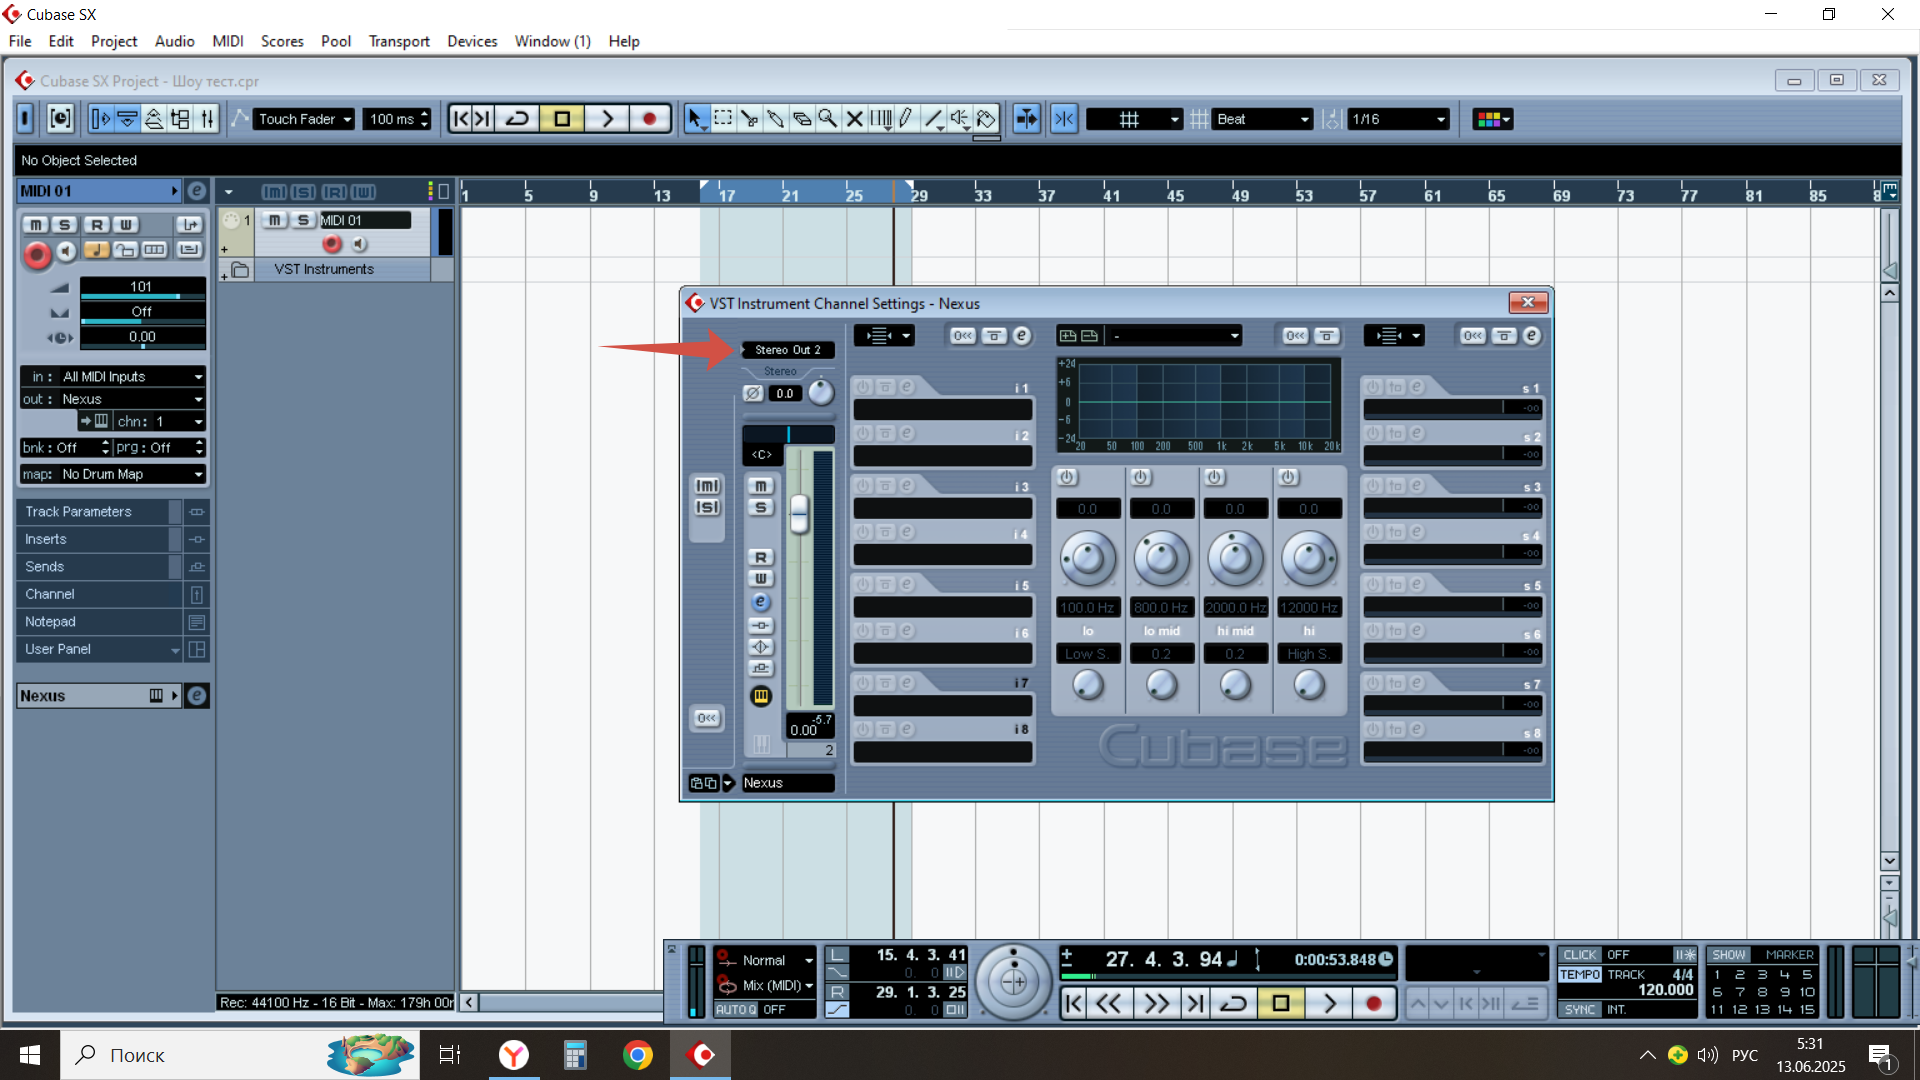The image size is (1920, 1080).
Task: Open the 1/16 quantize dropdown
Action: [x=1398, y=119]
